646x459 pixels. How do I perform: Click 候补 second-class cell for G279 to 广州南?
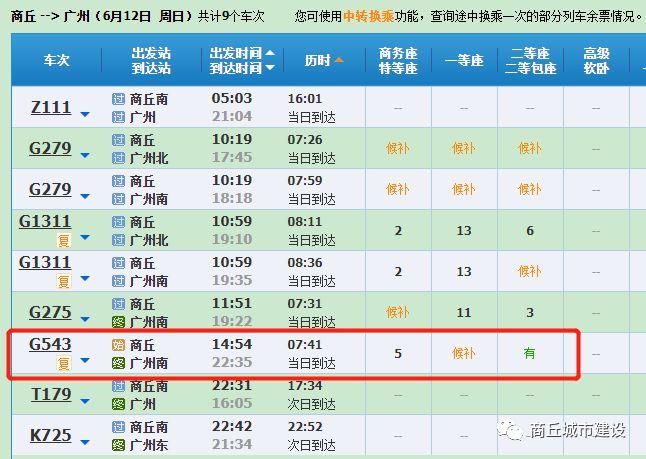pyautogui.click(x=530, y=190)
